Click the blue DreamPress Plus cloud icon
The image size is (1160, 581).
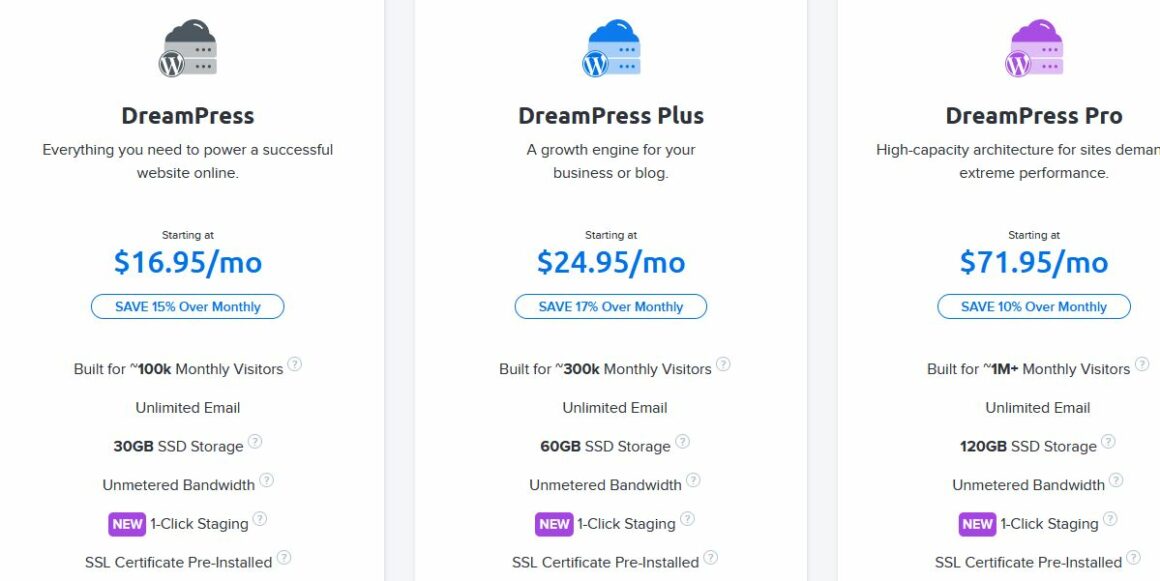(611, 48)
